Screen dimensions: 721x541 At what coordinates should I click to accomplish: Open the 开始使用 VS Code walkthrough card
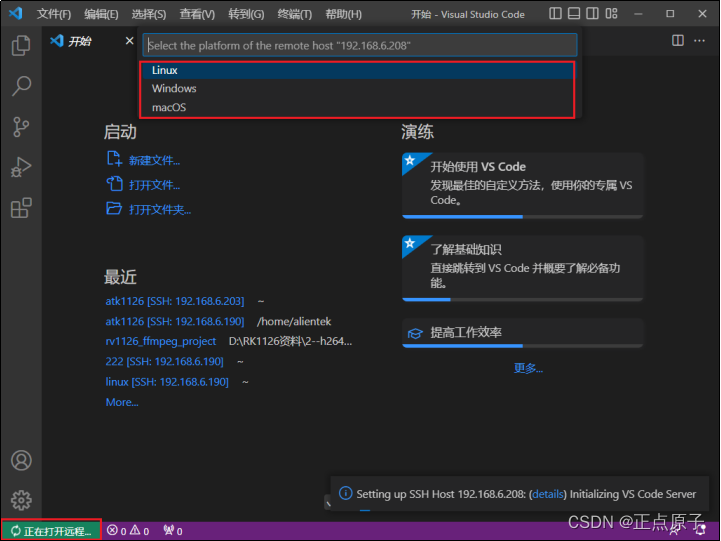[522, 185]
